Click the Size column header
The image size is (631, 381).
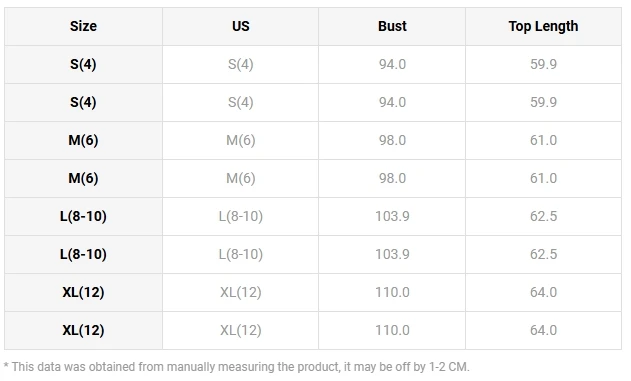point(83,26)
